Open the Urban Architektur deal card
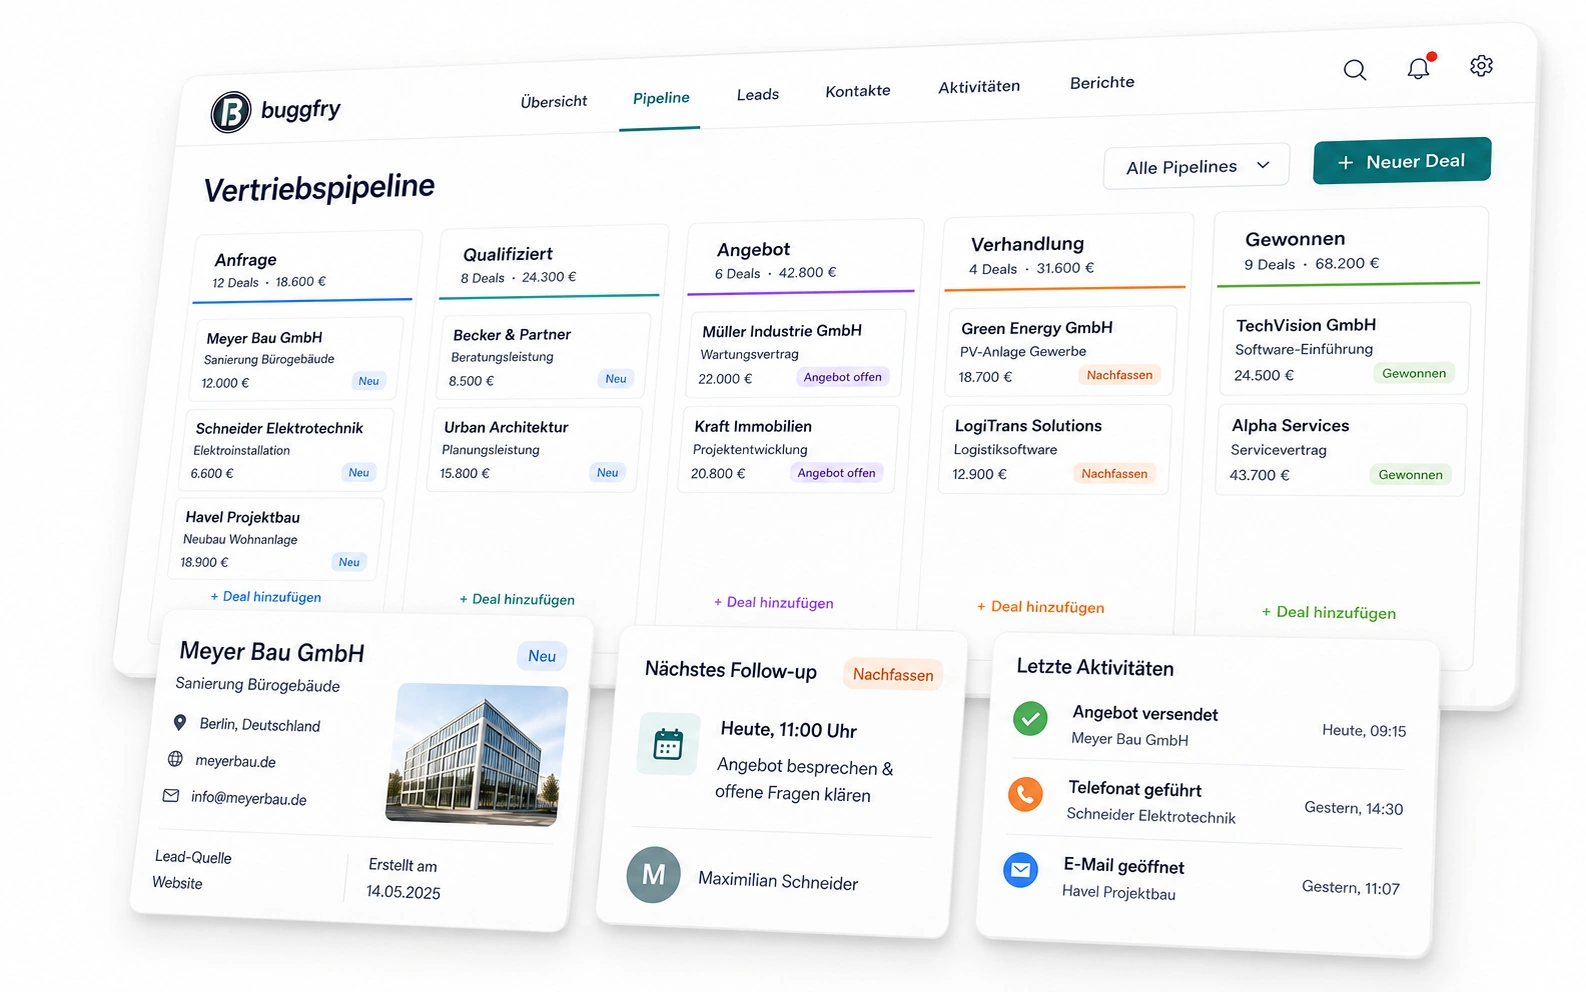The width and height of the screenshot is (1586, 992). click(535, 449)
